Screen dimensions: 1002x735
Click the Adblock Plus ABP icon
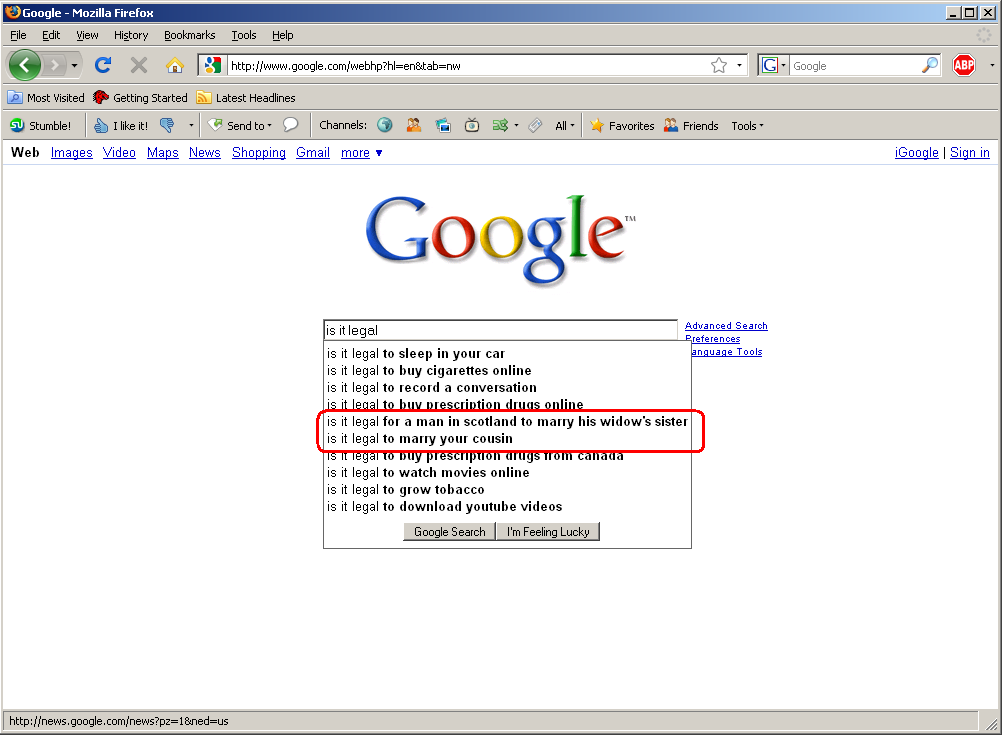[963, 66]
